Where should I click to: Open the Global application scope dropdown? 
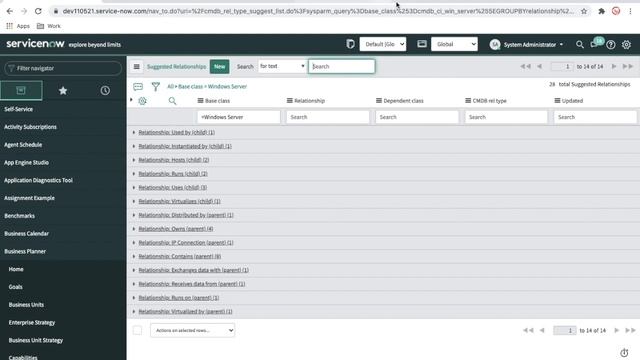pos(454,44)
